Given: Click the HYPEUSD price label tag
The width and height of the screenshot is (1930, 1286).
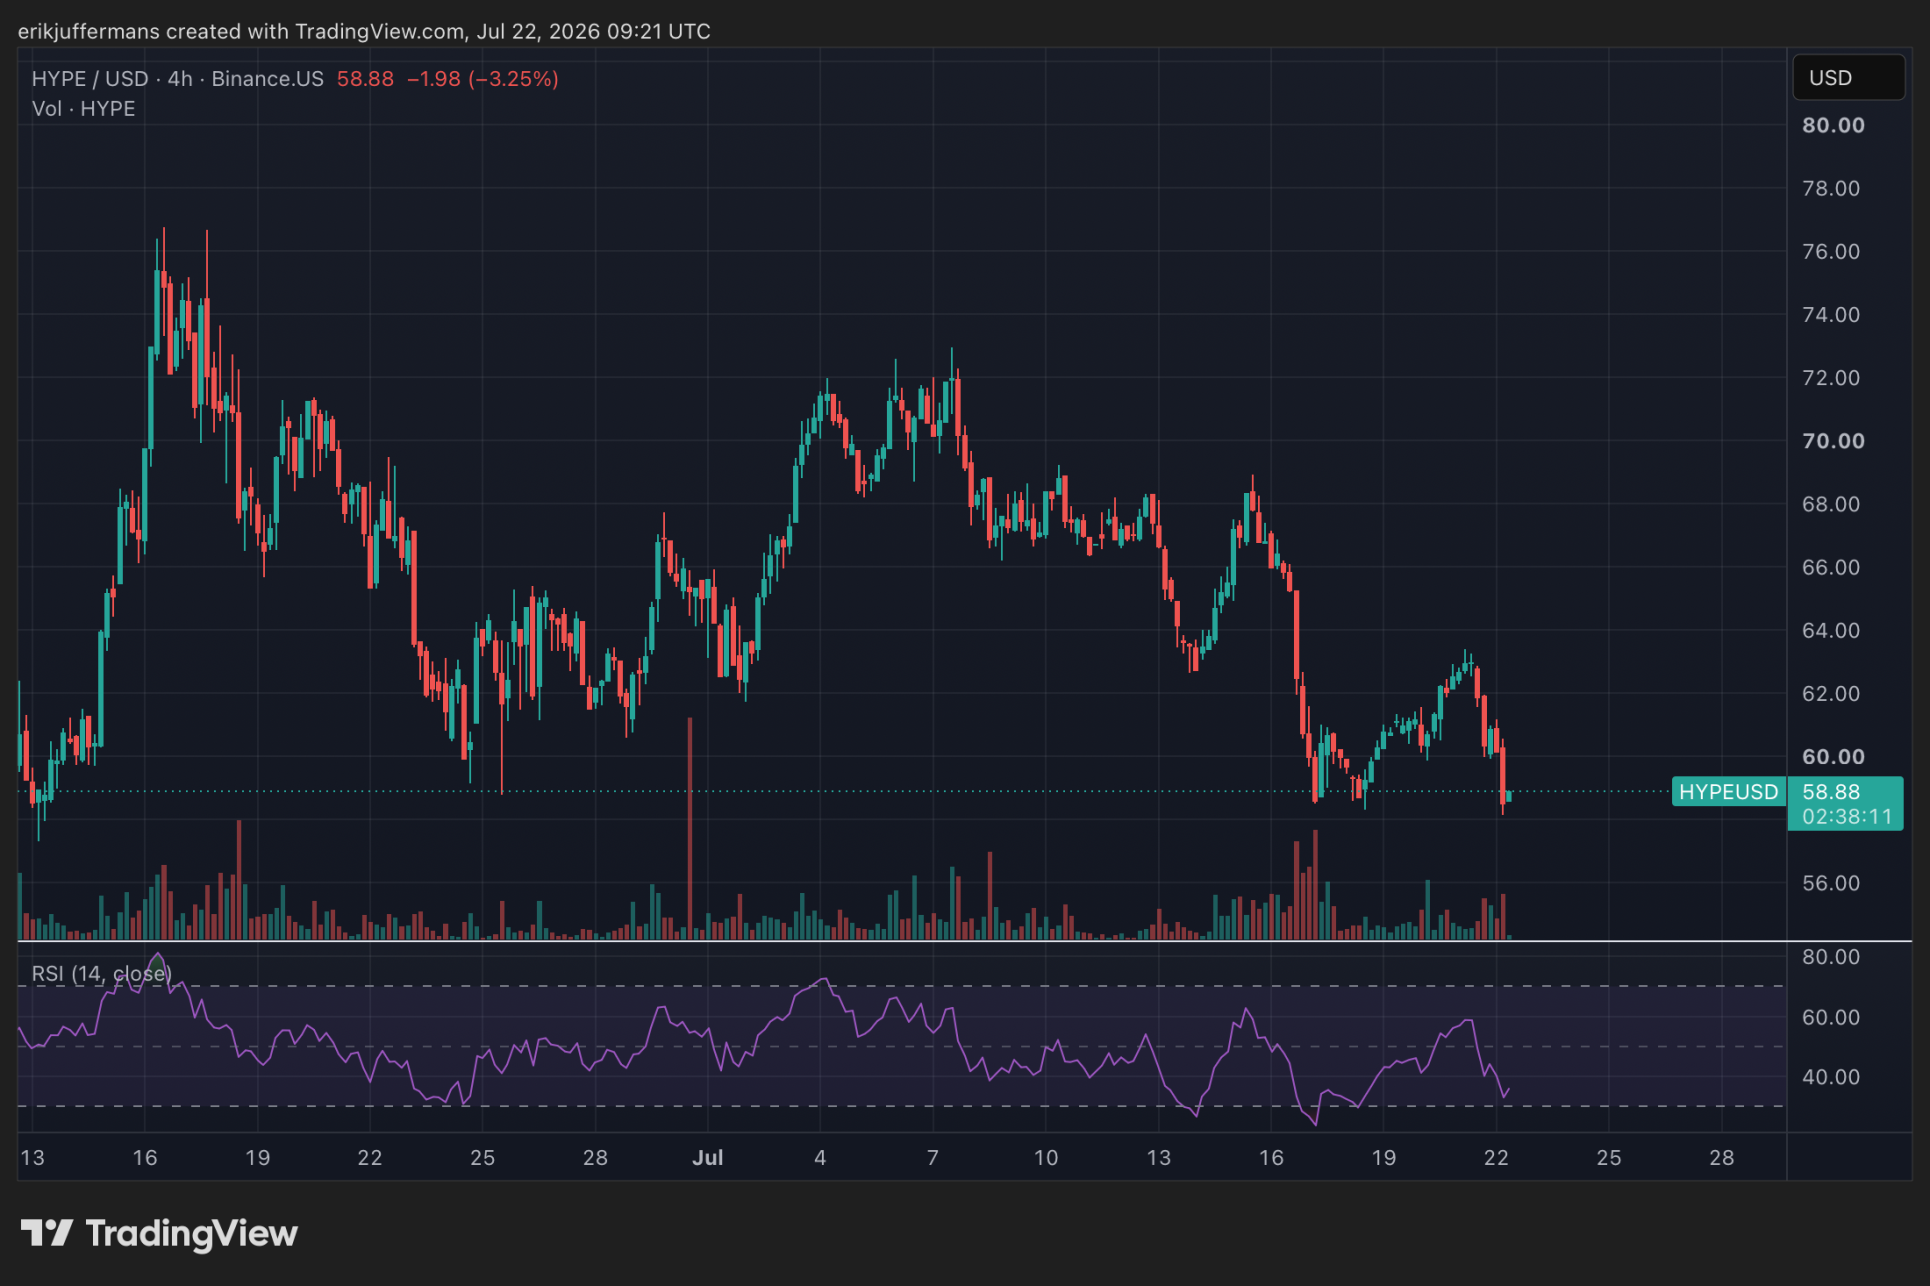Looking at the screenshot, I should click(1728, 792).
